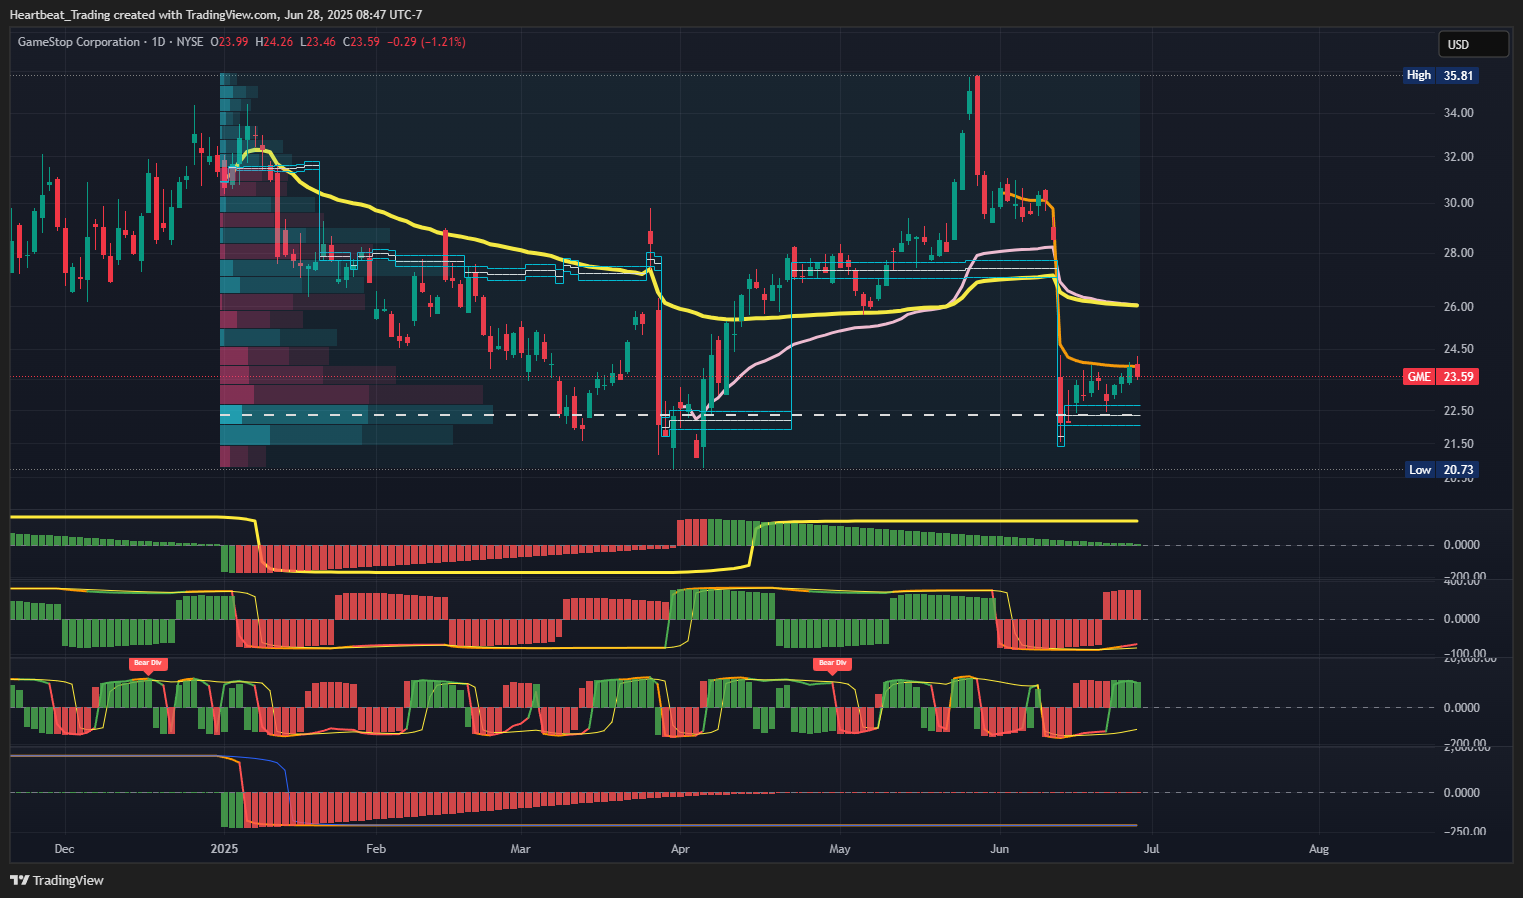This screenshot has width=1523, height=898.
Task: Select the high value H24.26
Action: pyautogui.click(x=274, y=42)
